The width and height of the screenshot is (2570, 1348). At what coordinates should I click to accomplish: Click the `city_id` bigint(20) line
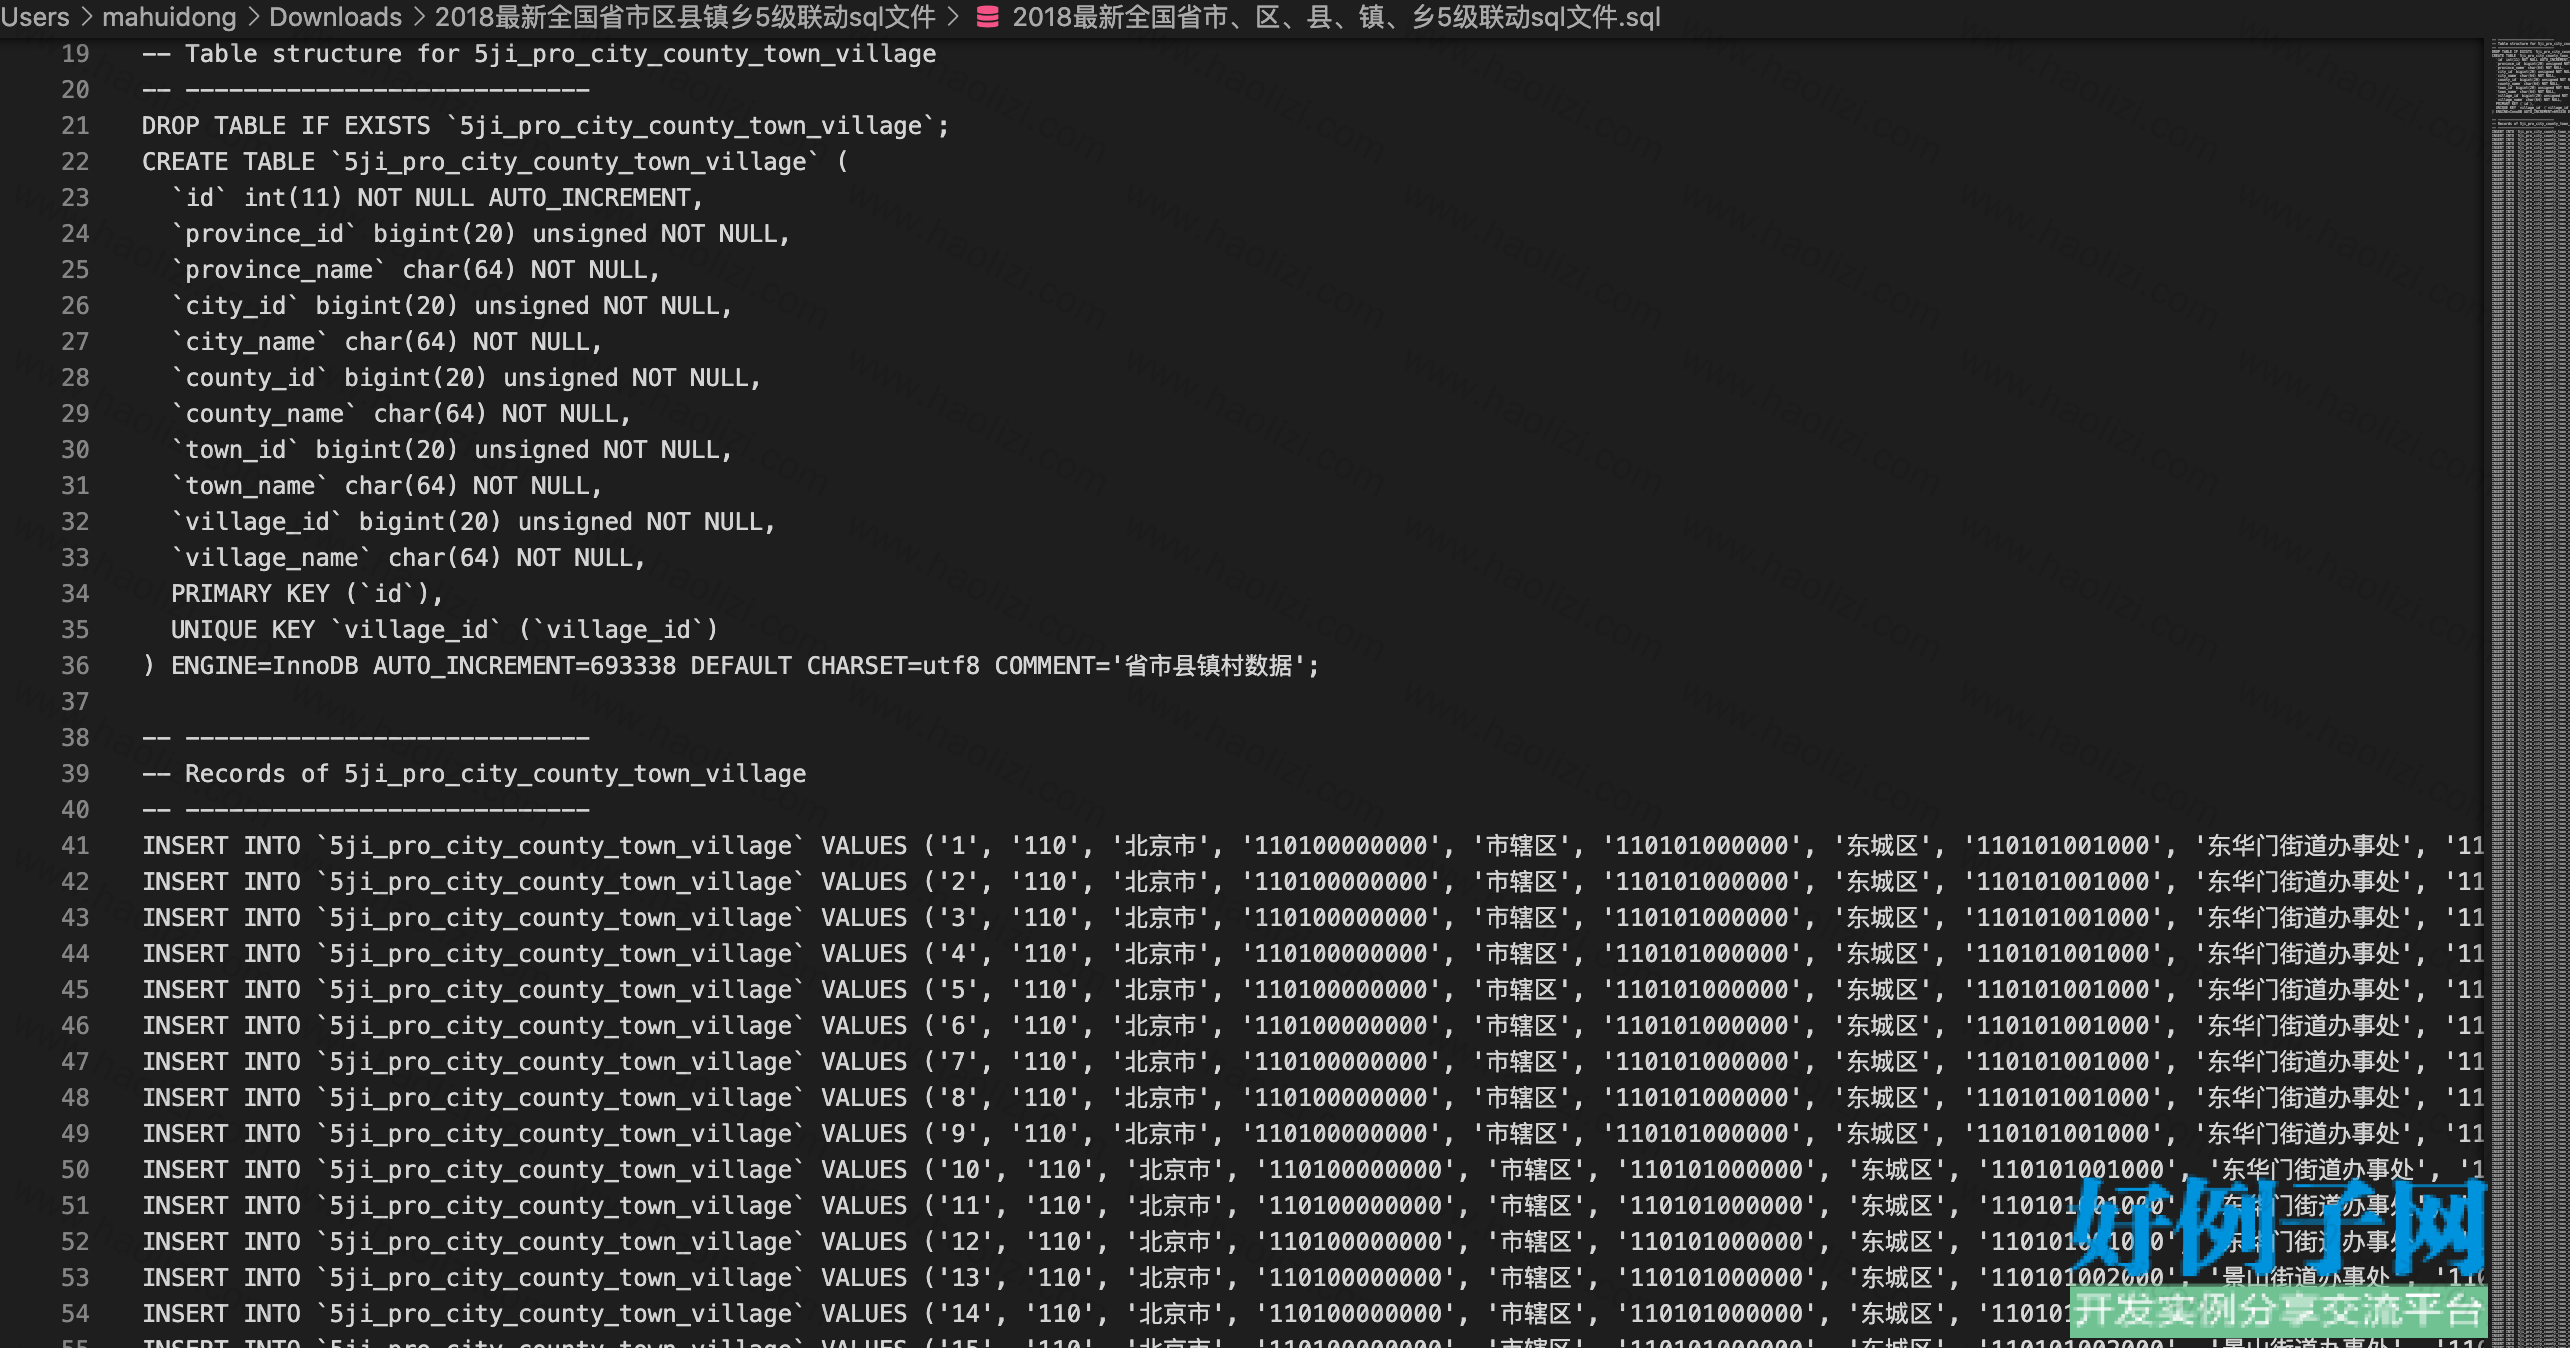452,306
